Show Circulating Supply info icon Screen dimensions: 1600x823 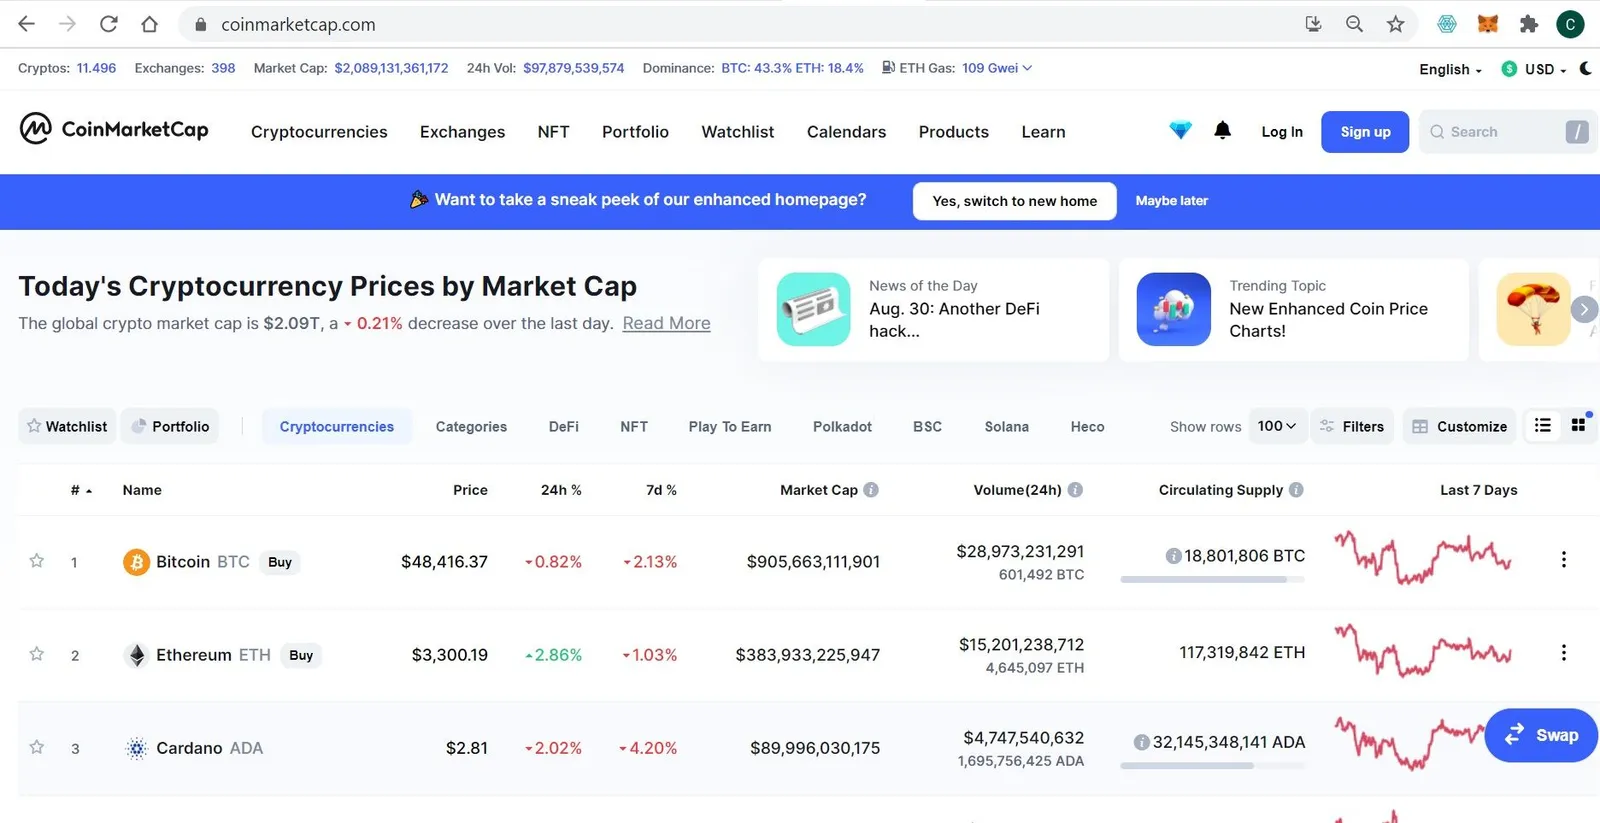1296,490
